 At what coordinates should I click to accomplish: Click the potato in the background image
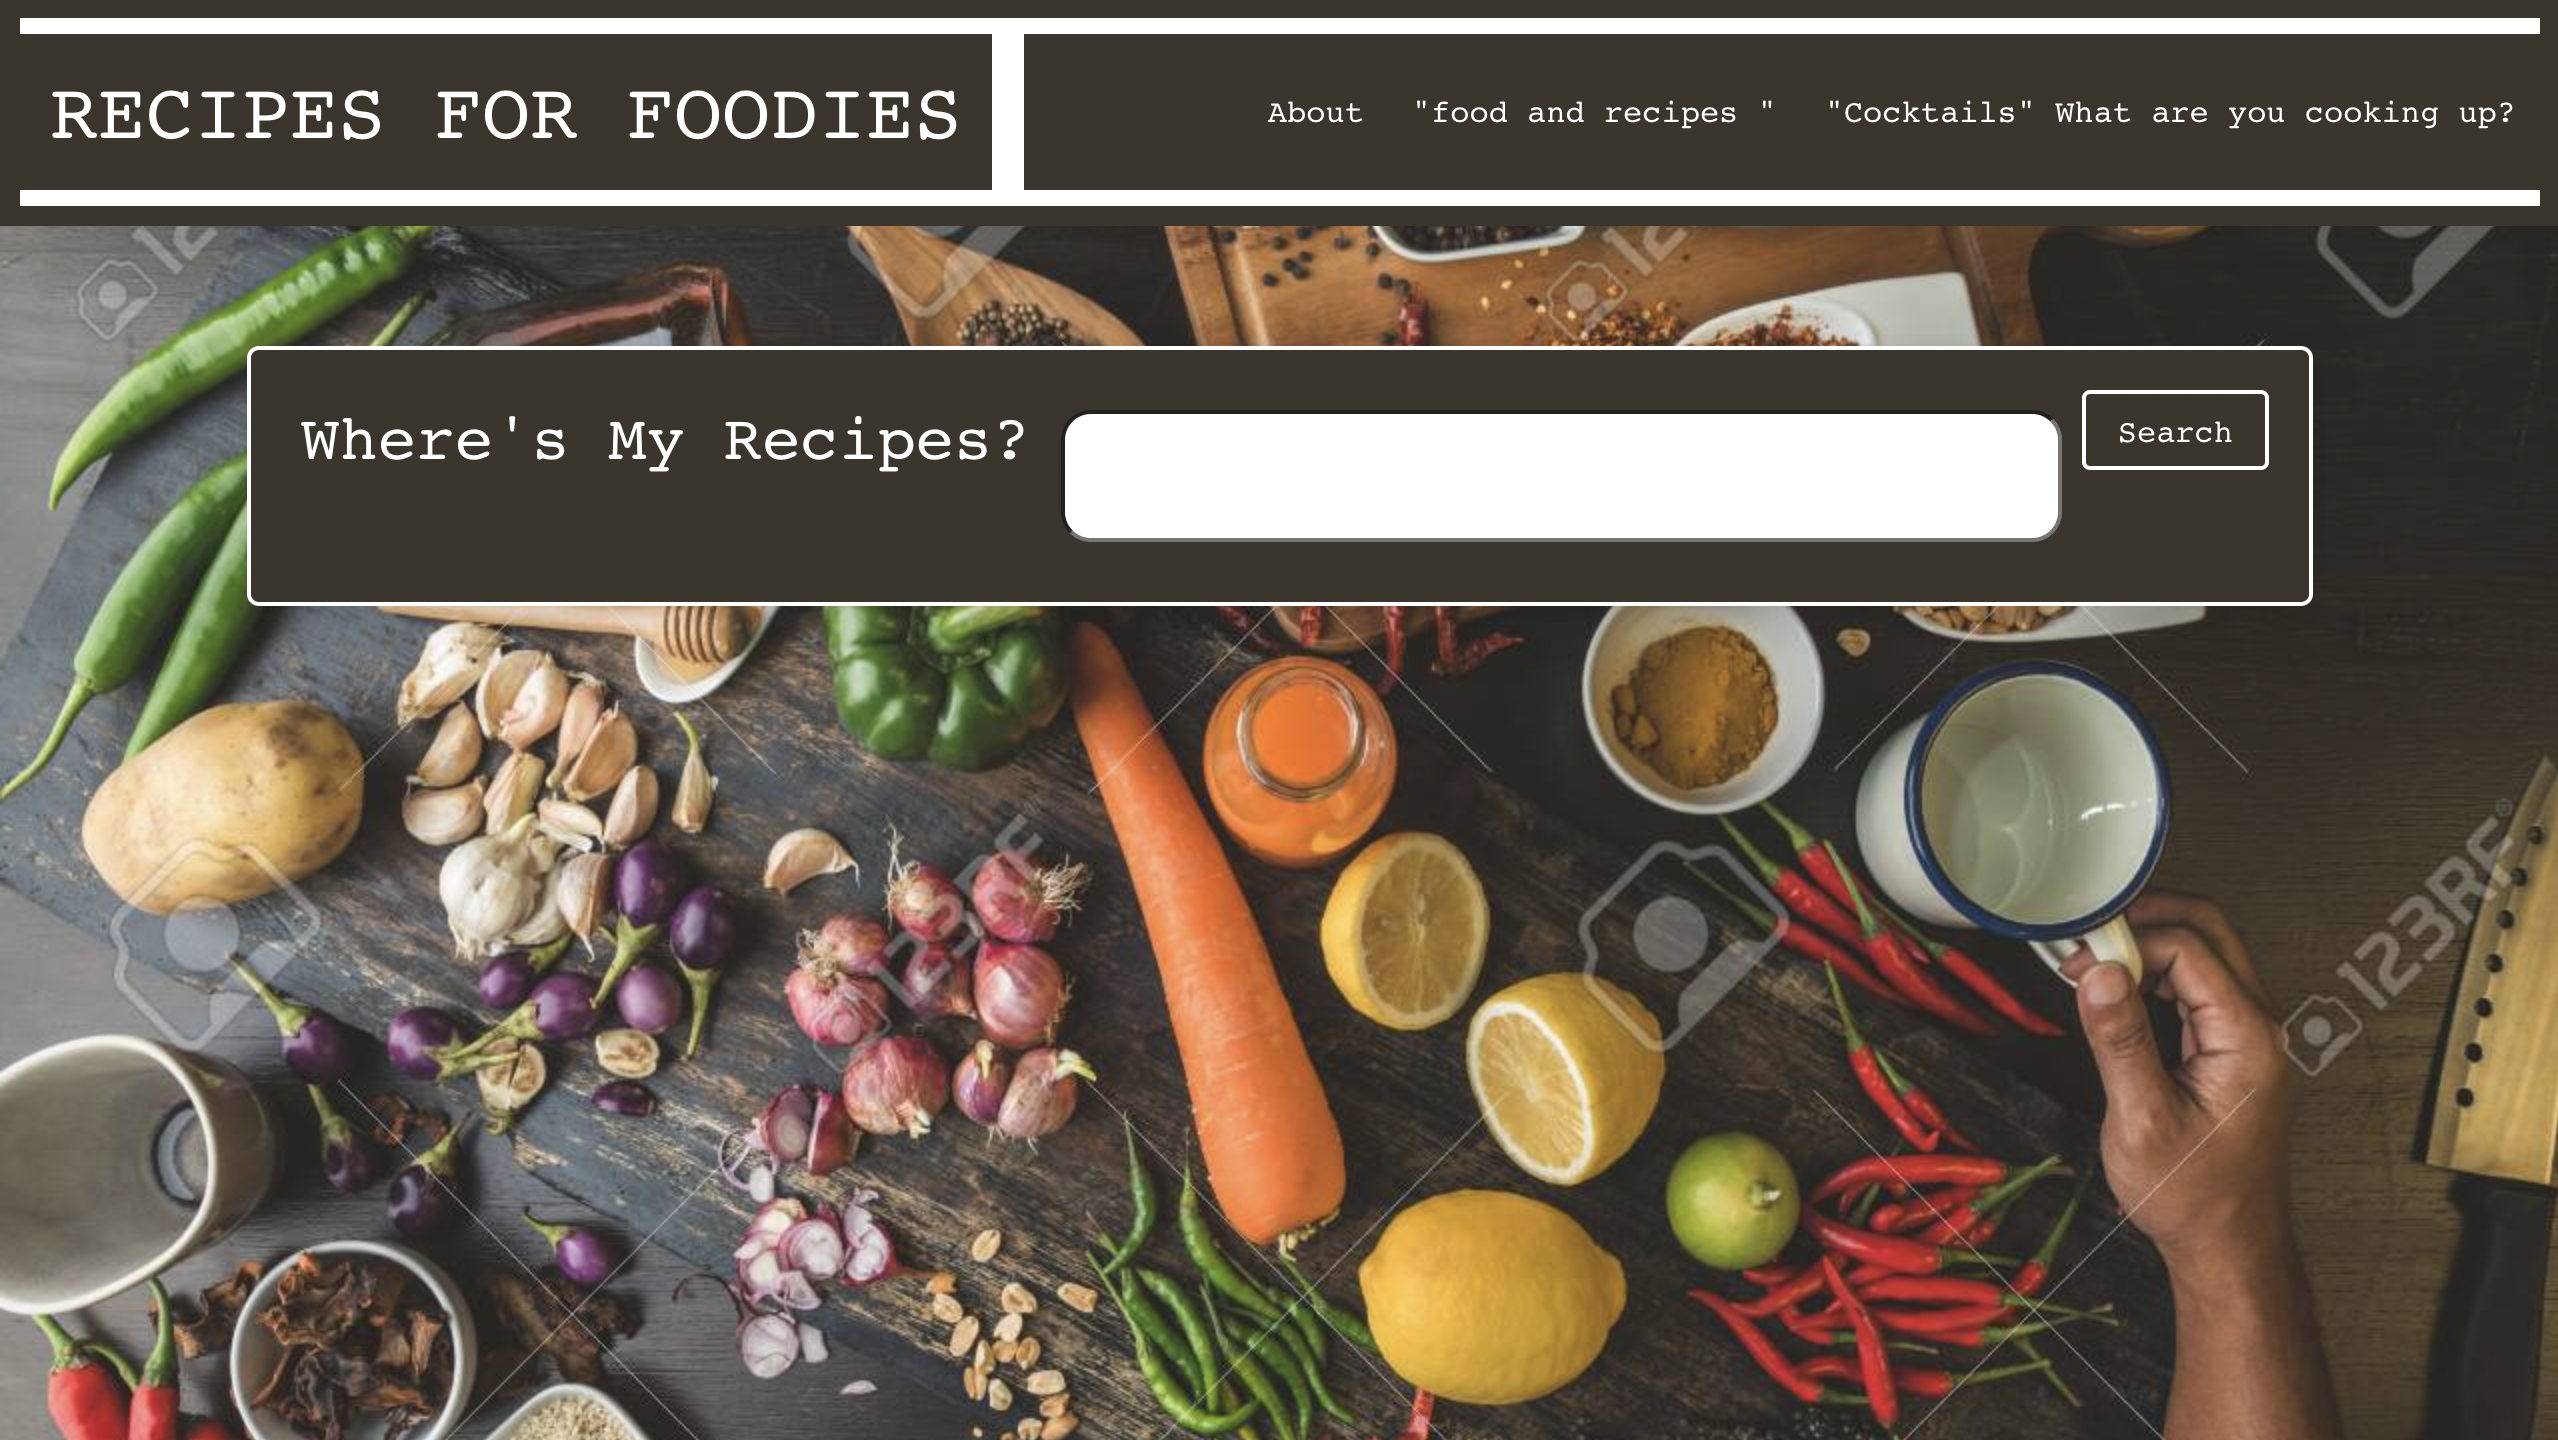[222, 805]
